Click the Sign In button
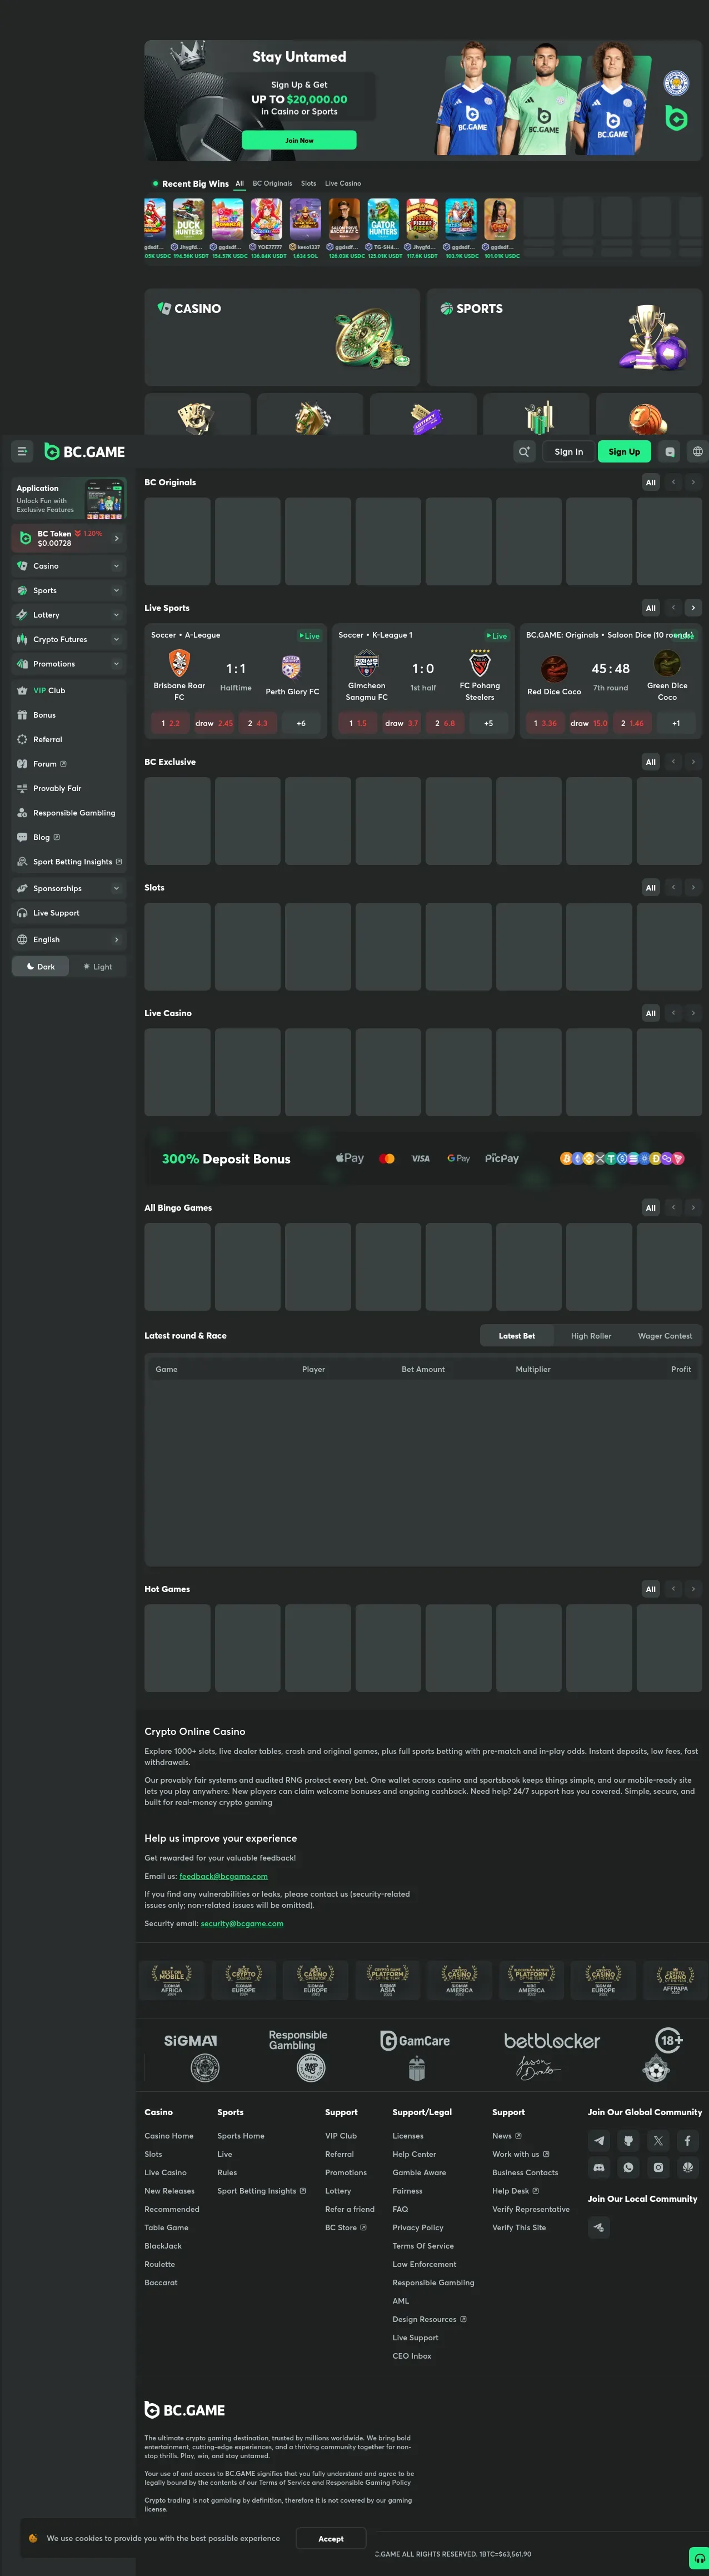The height and width of the screenshot is (2576, 709). coord(569,451)
